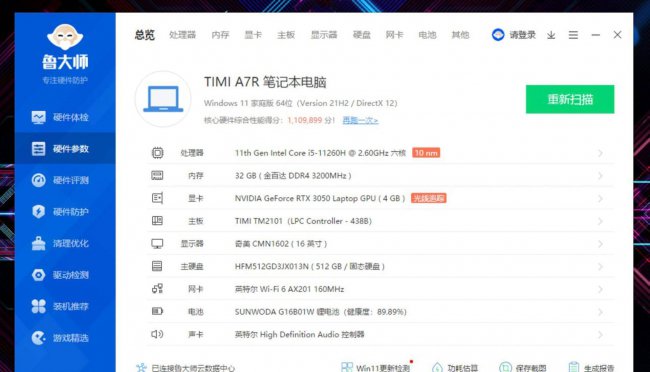Switch to the 总览 tab
The width and height of the screenshot is (650, 372).
click(145, 35)
